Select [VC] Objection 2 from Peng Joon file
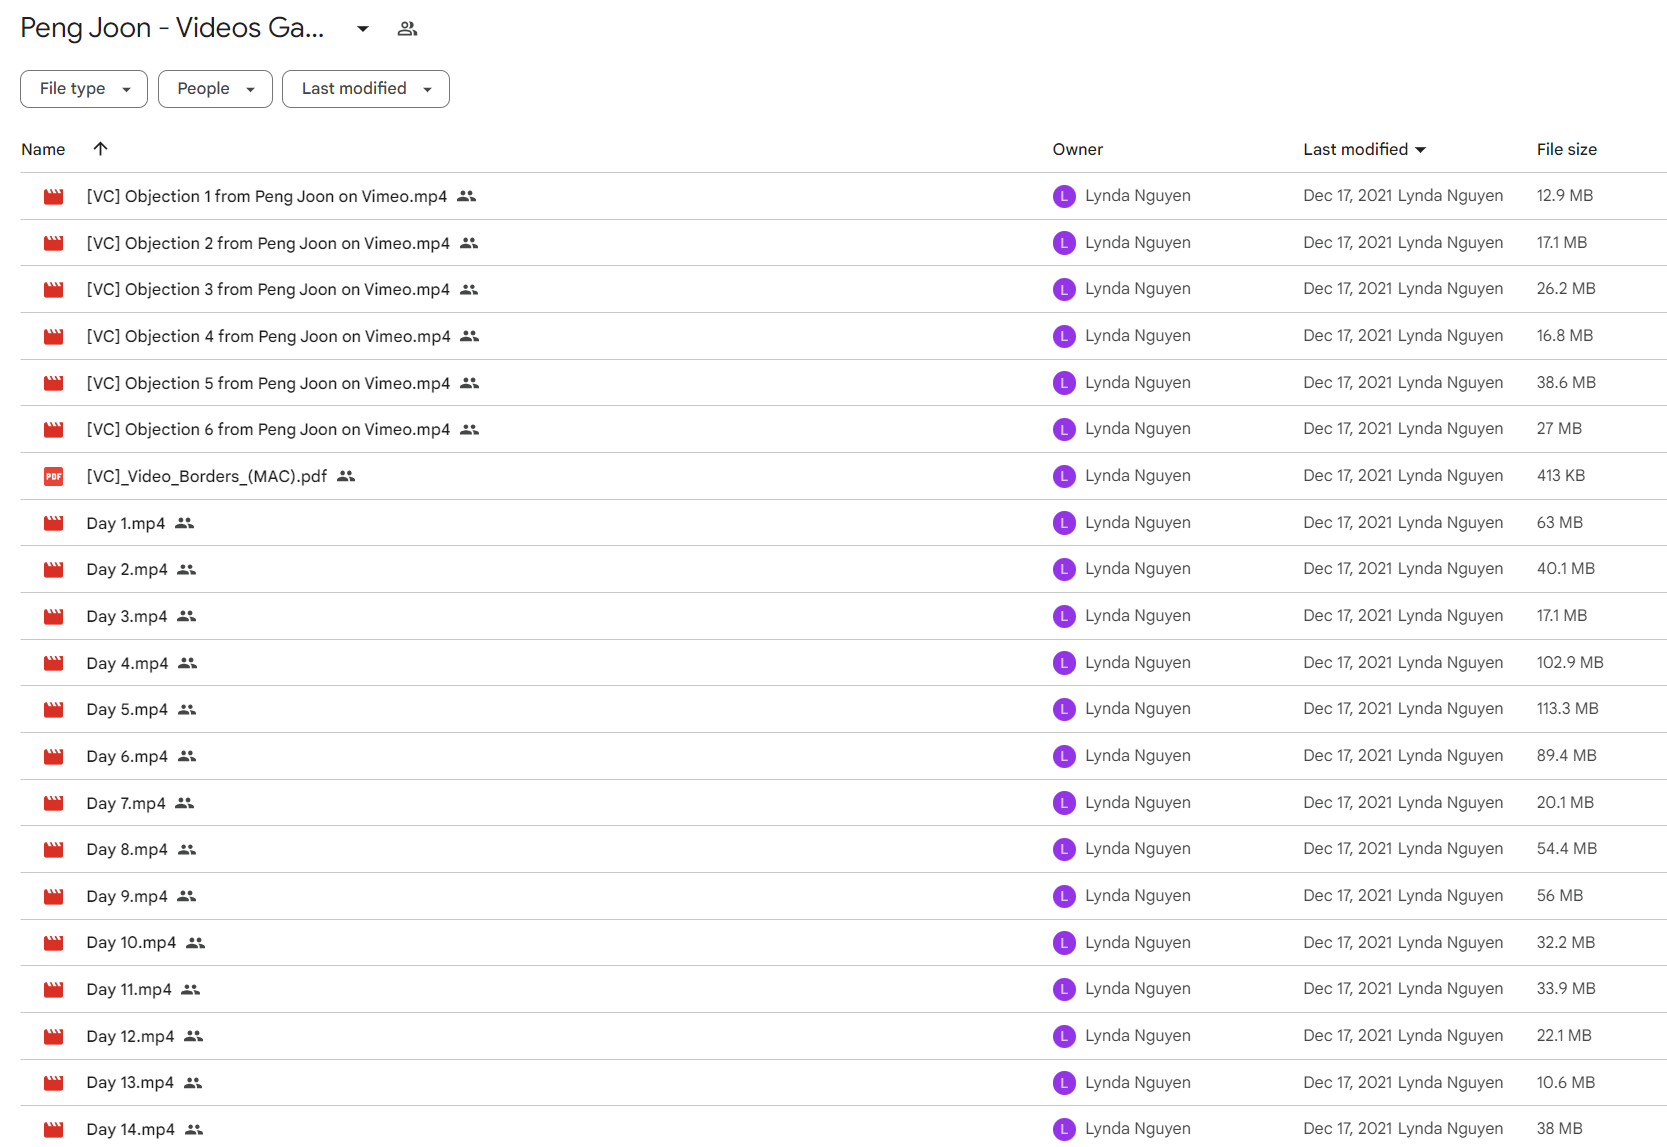The image size is (1667, 1147). pos(268,243)
